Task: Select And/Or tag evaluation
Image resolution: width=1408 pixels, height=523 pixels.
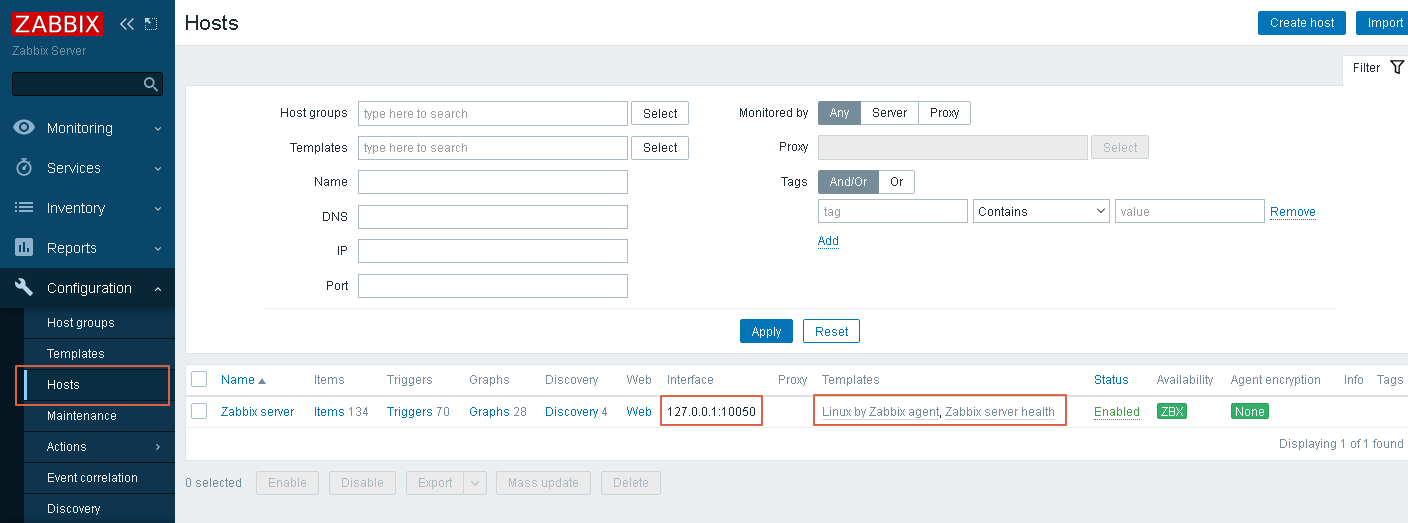Action: [848, 182]
